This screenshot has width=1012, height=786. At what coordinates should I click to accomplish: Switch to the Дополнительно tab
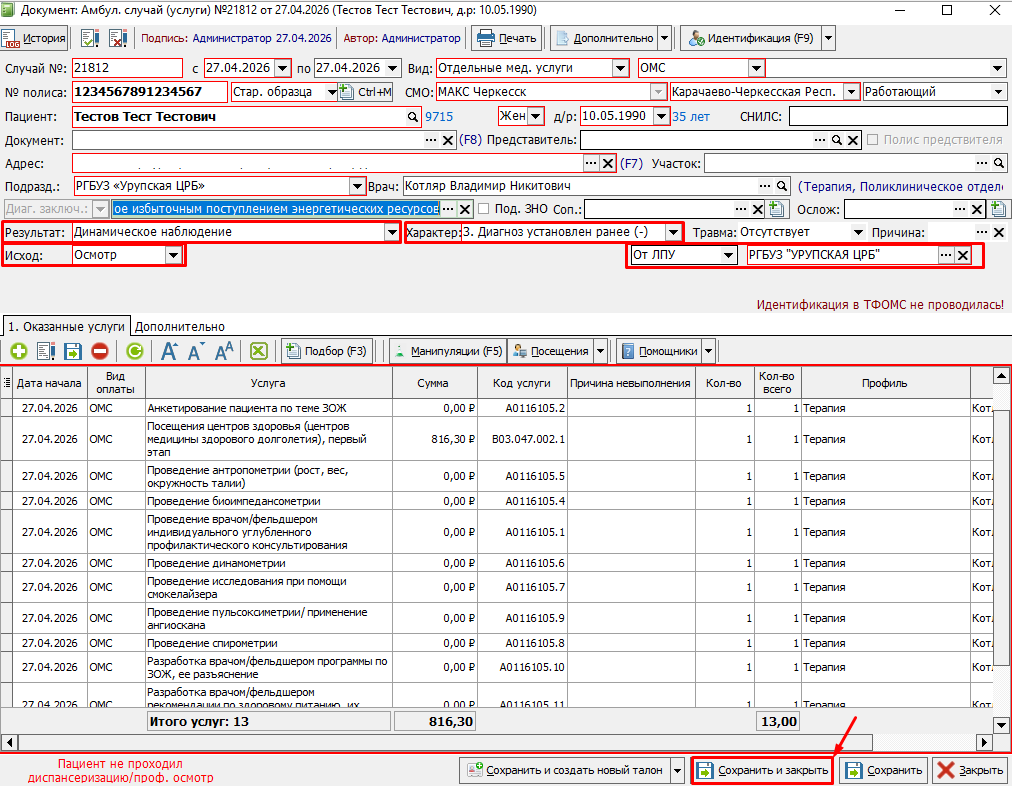(180, 326)
